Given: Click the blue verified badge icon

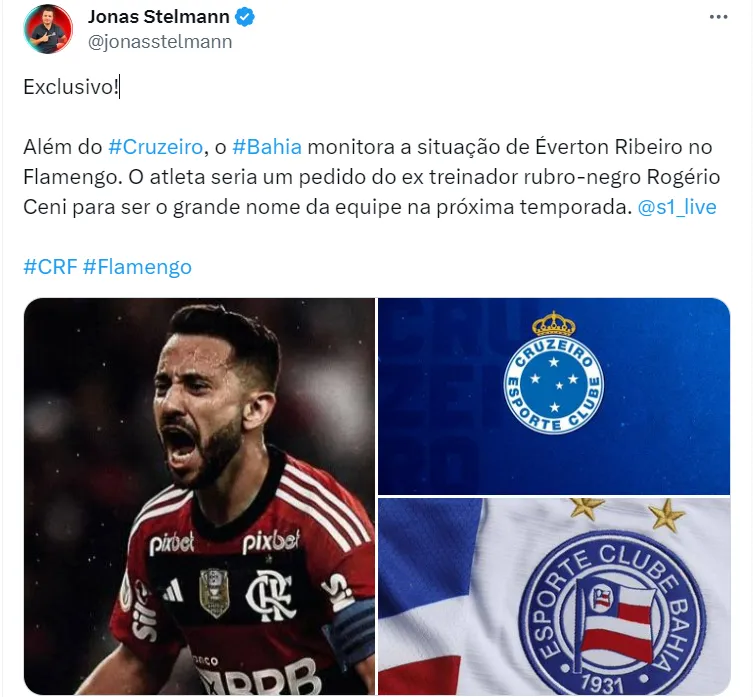Looking at the screenshot, I should pyautogui.click(x=245, y=17).
